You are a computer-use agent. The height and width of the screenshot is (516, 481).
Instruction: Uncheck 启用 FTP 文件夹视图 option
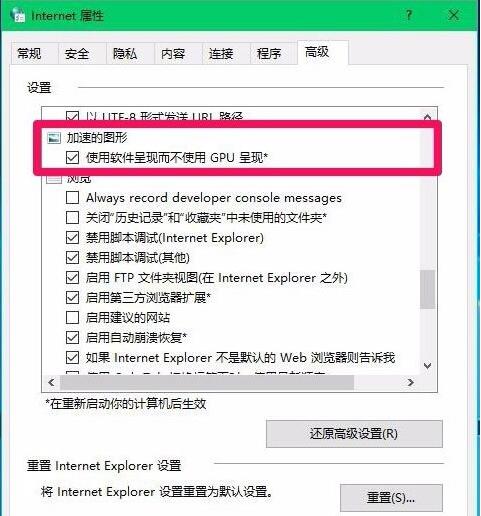click(72, 278)
